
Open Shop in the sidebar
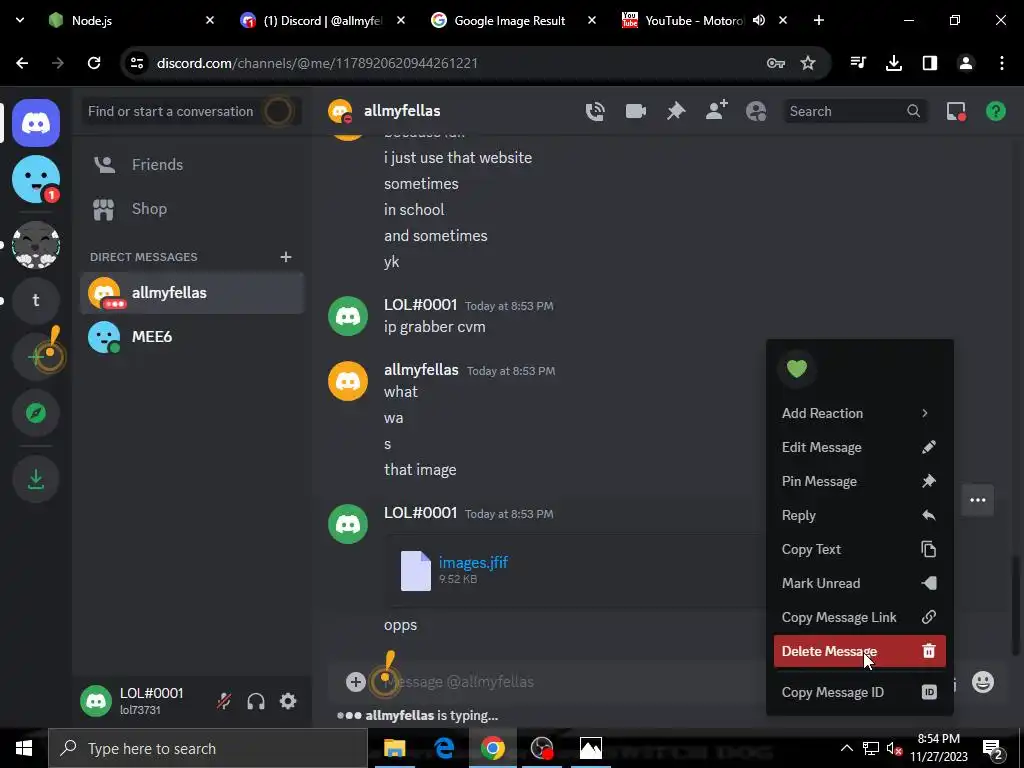[x=192, y=209]
